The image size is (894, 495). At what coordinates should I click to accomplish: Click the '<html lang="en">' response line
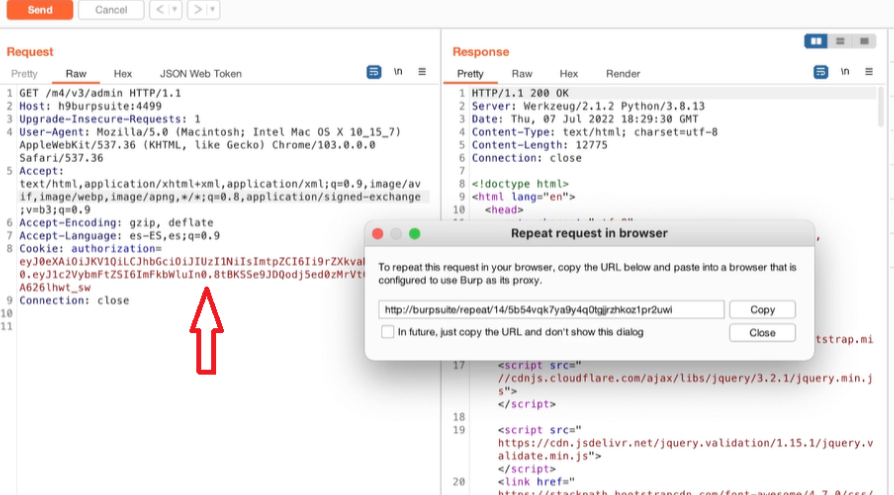pyautogui.click(x=523, y=197)
